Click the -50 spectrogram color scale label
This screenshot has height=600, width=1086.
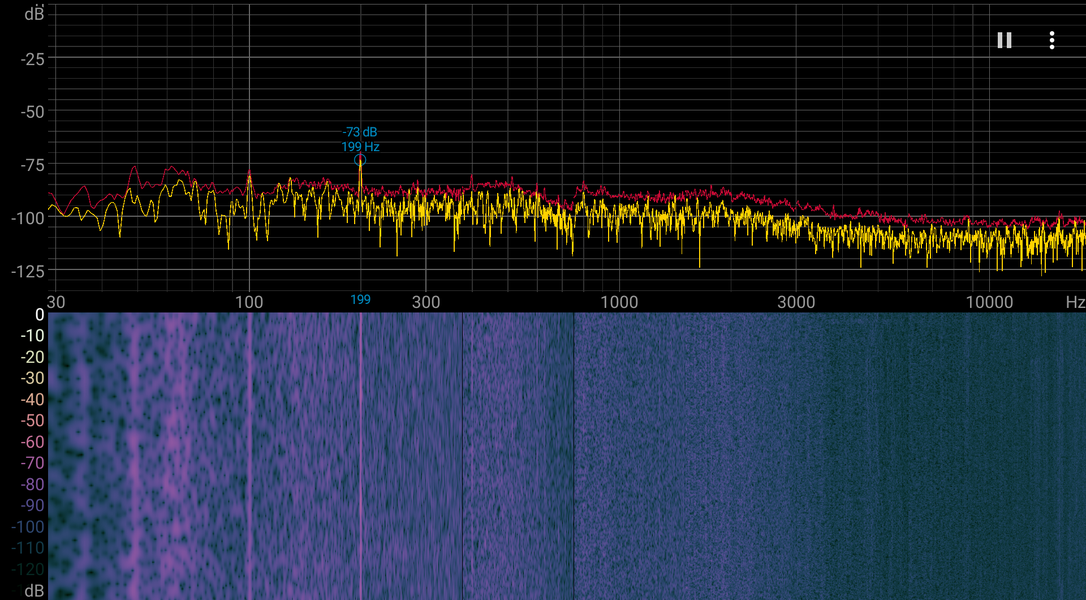point(33,421)
